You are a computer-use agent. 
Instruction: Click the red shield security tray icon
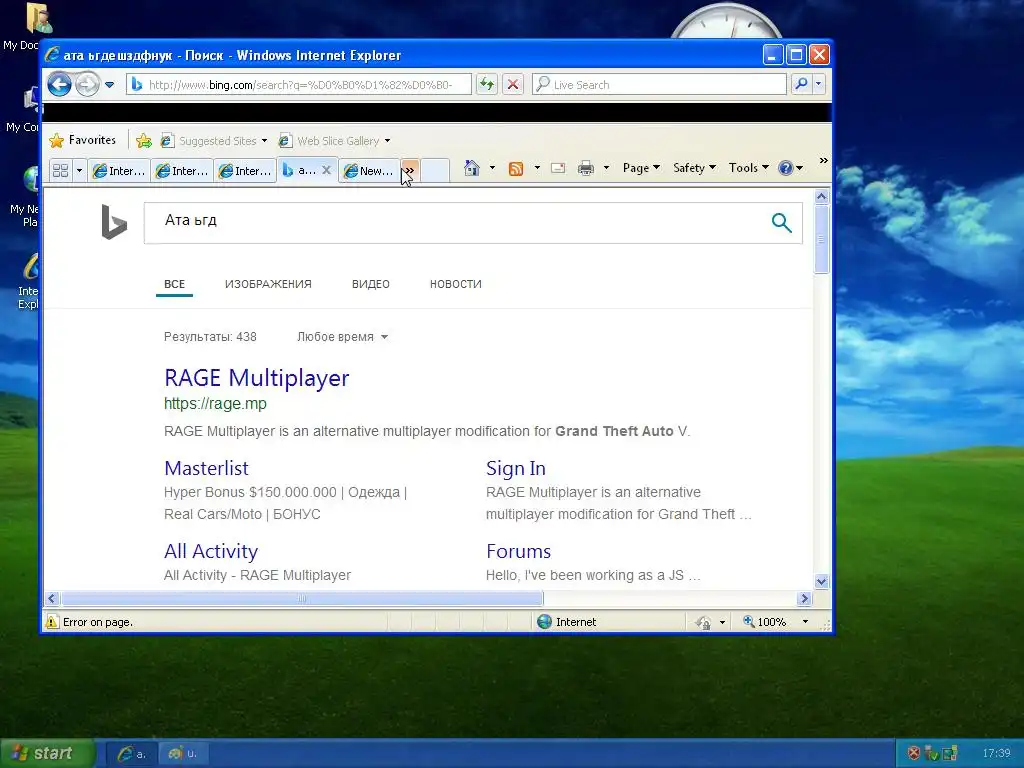pos(914,754)
